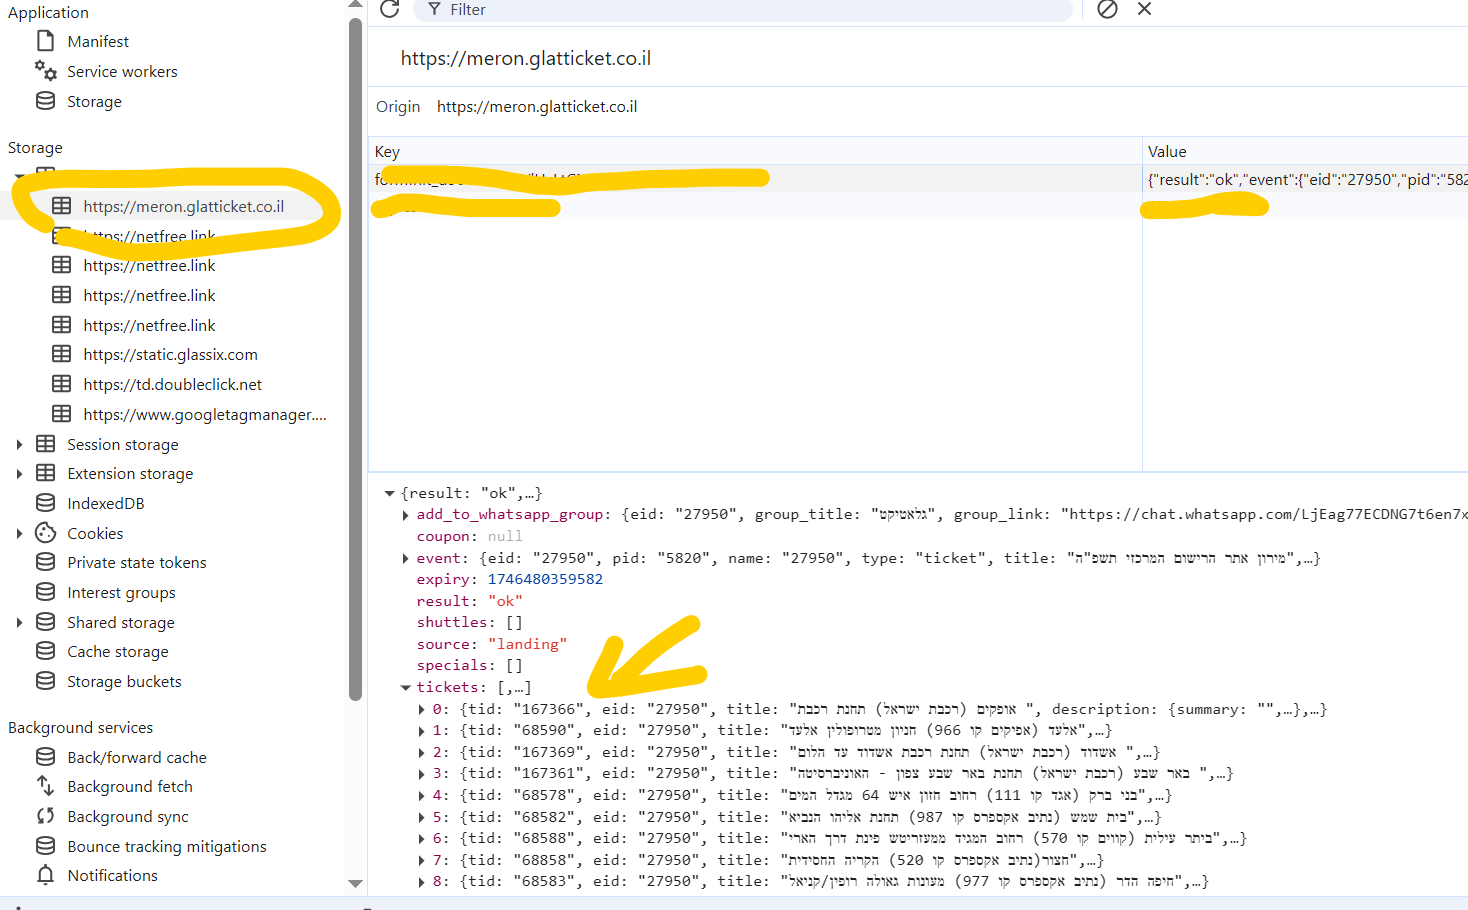The image size is (1468, 910).
Task: Click the Key column header
Action: pos(755,151)
